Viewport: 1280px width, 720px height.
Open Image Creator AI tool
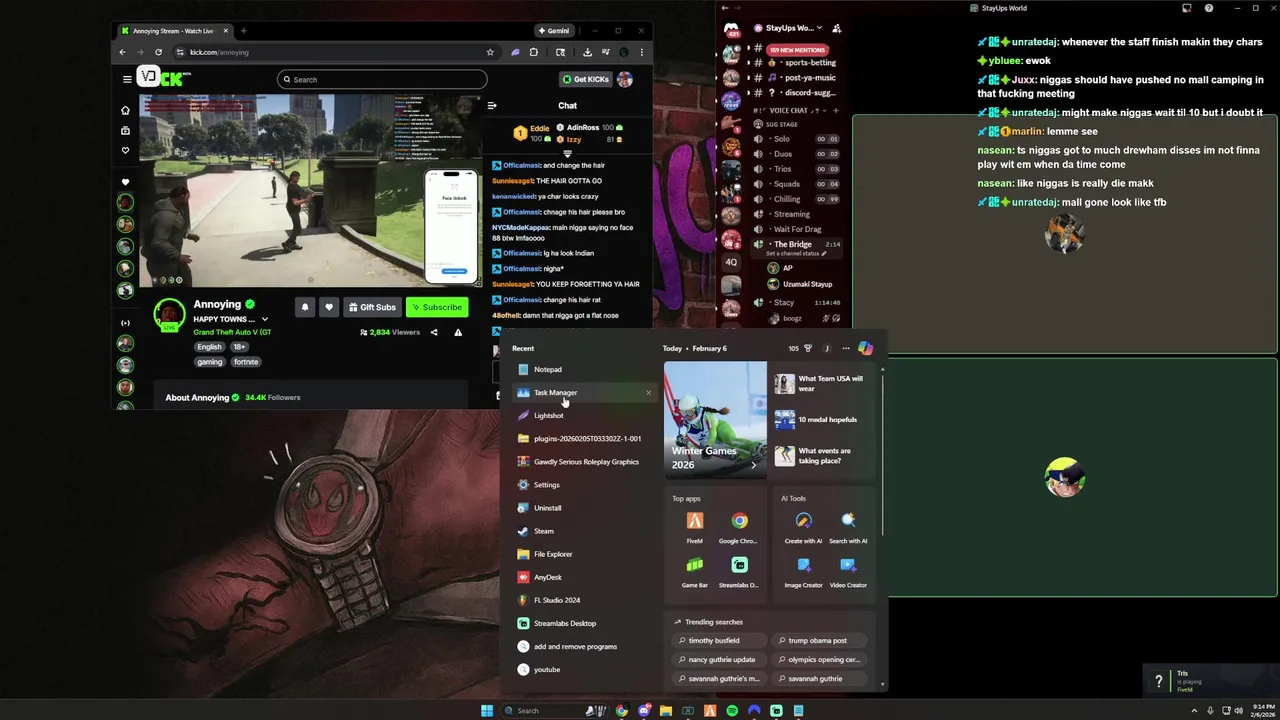tap(803, 571)
